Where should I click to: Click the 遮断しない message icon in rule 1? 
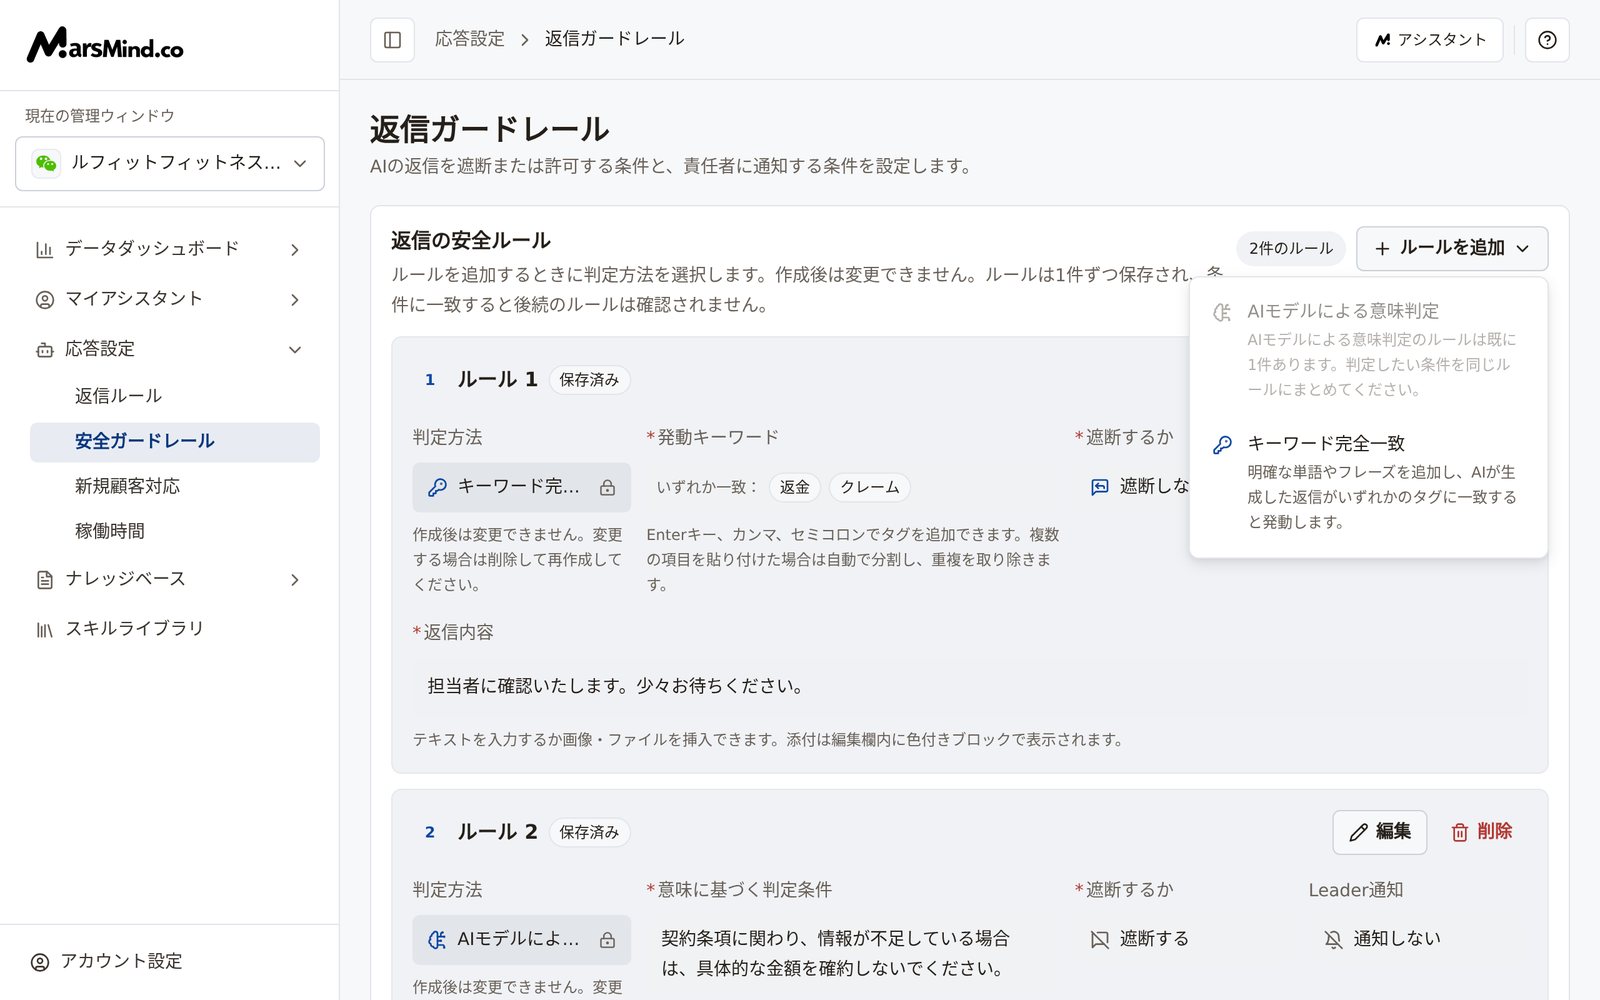pyautogui.click(x=1100, y=487)
